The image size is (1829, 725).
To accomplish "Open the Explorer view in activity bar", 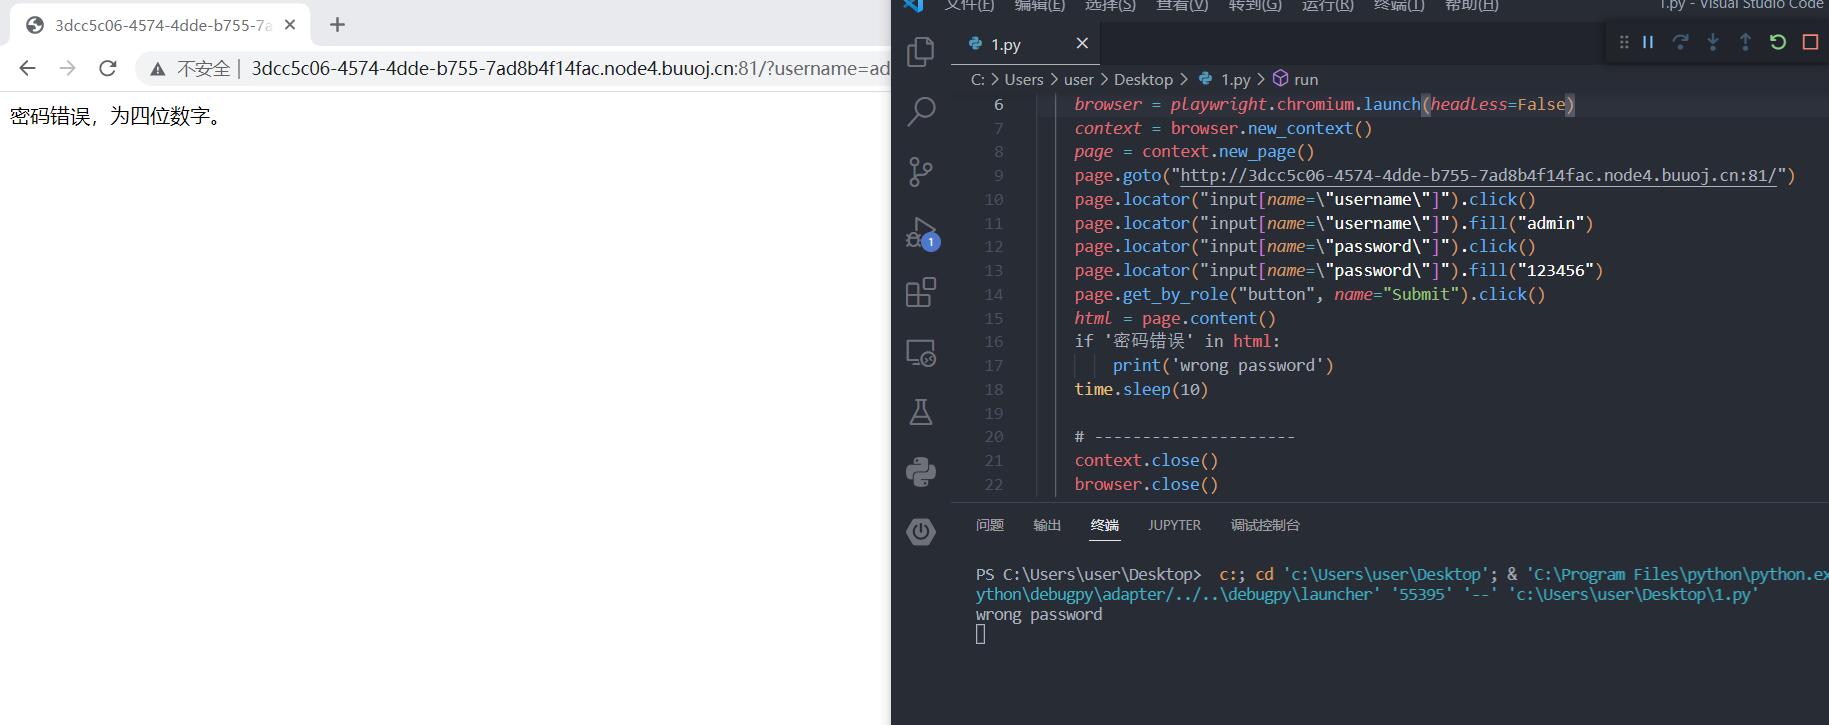I will point(920,52).
